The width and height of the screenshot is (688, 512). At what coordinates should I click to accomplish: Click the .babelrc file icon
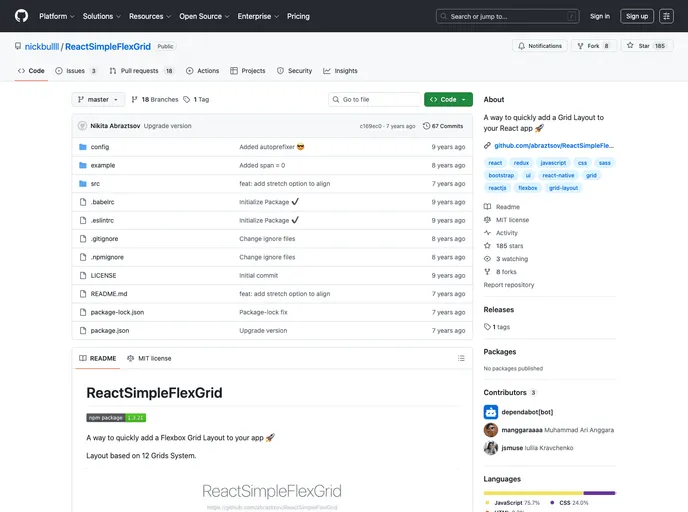[x=82, y=202]
